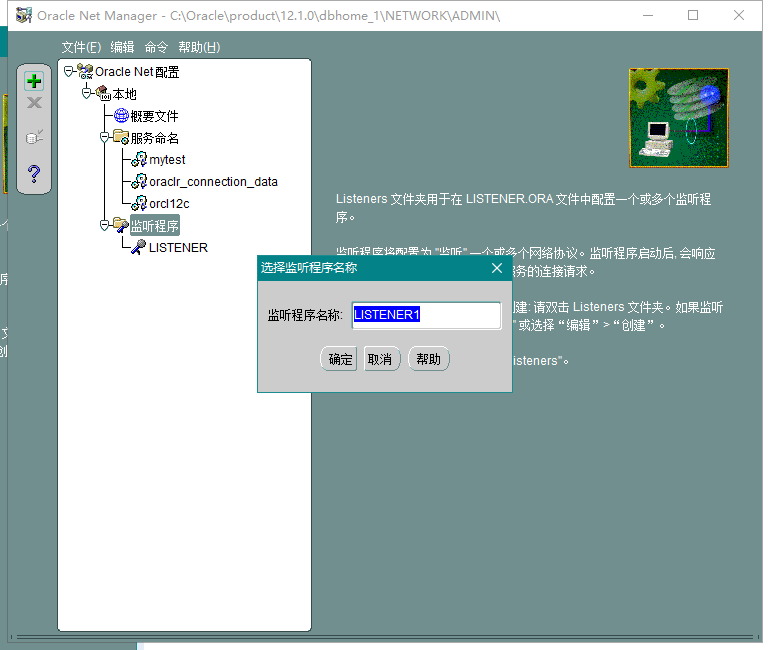Select the 本地 tree label
The width and height of the screenshot is (770, 650).
pos(124,94)
